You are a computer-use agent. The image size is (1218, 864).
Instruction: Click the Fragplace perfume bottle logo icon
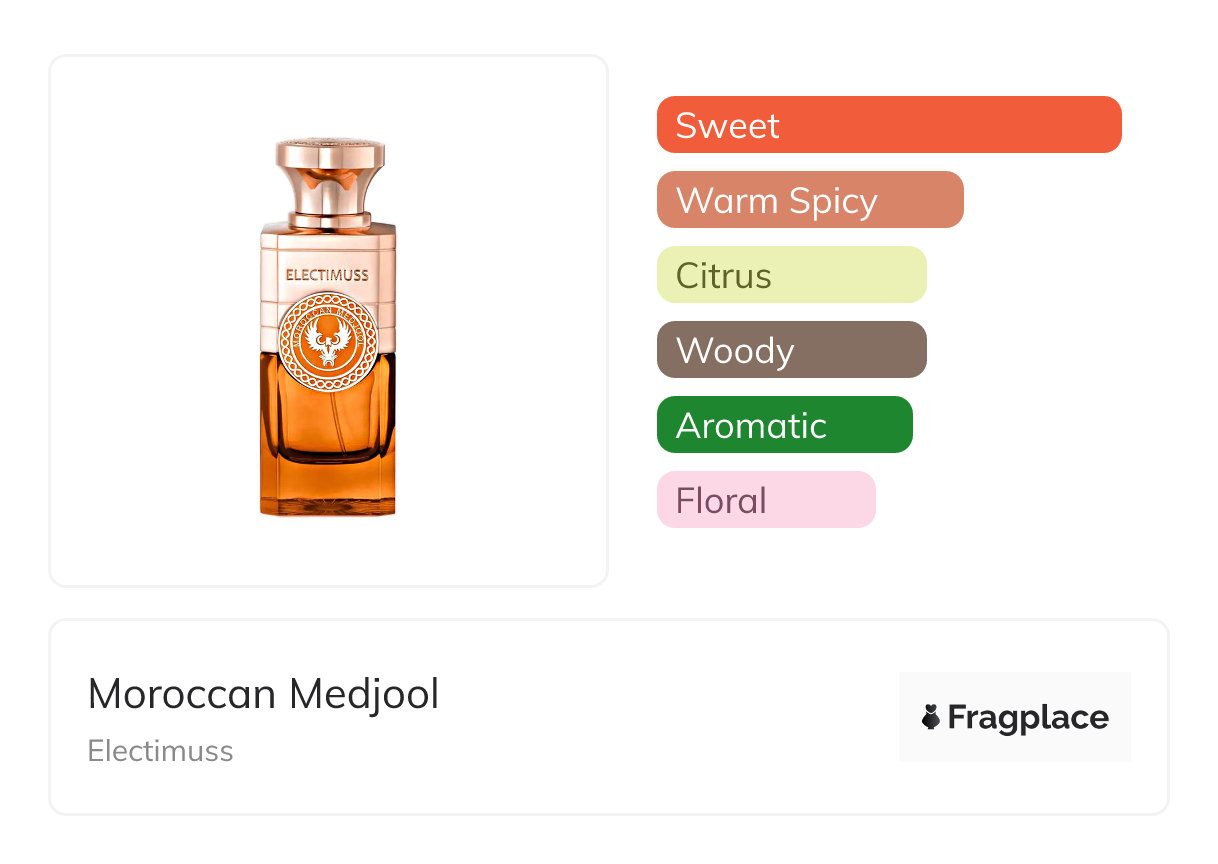(x=931, y=717)
